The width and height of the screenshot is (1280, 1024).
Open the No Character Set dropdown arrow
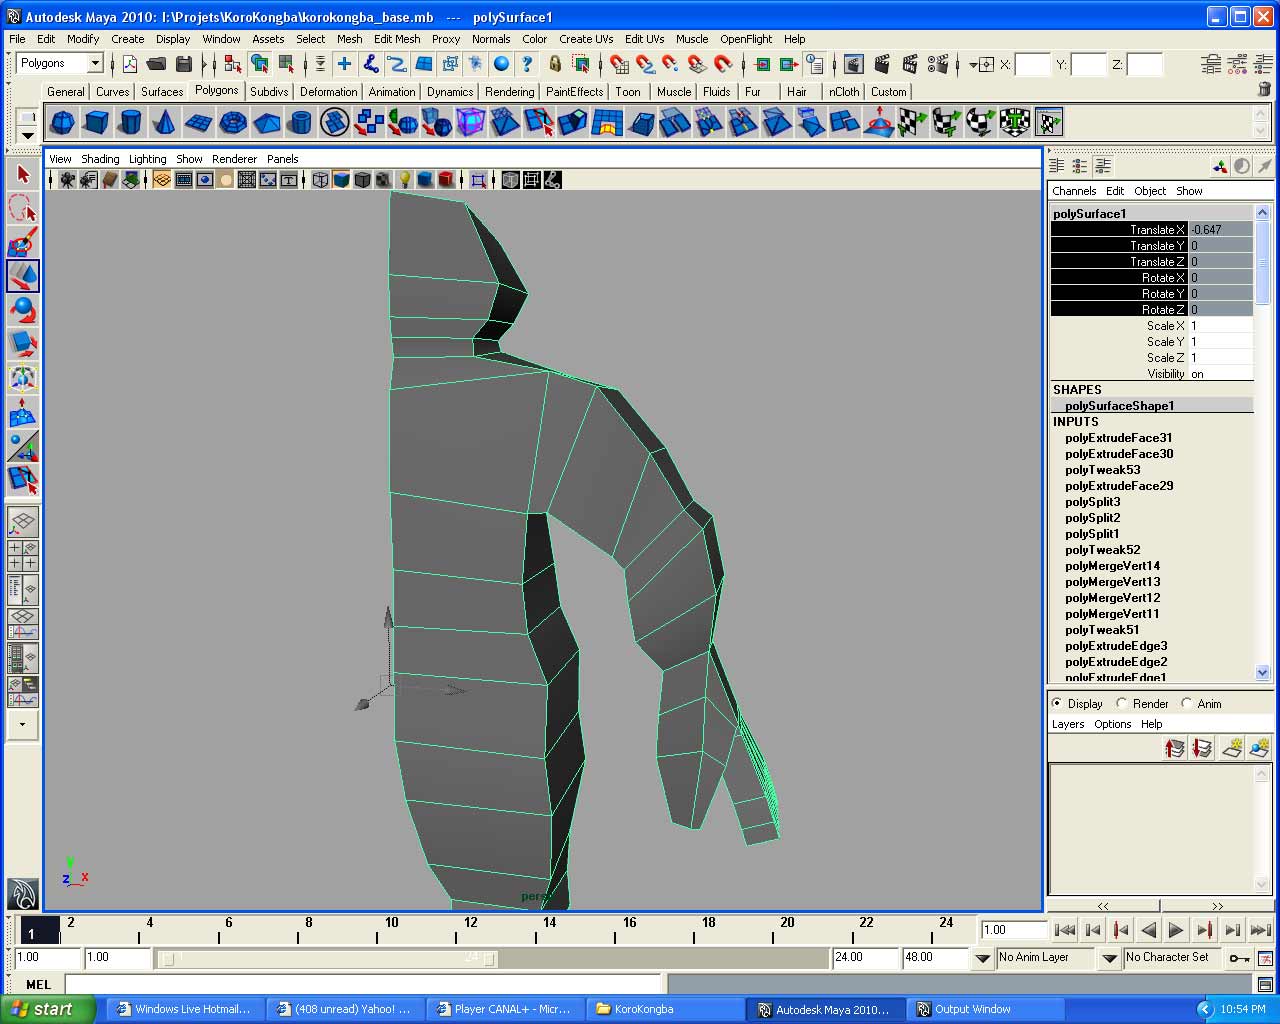coord(1109,958)
